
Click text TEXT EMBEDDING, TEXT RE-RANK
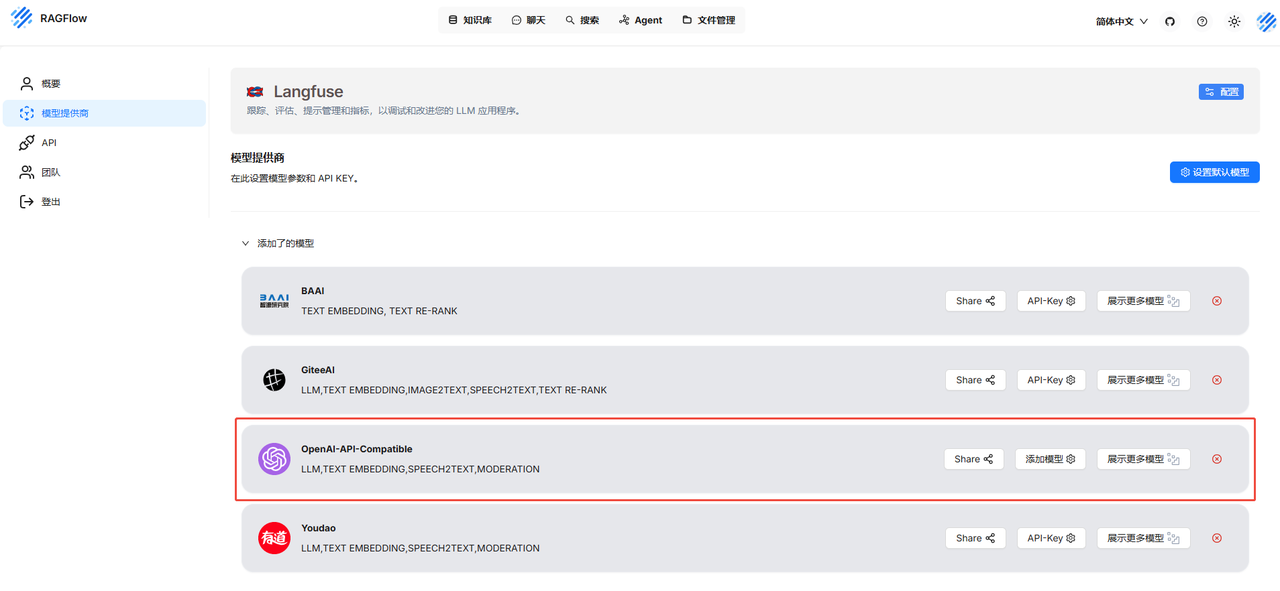tap(379, 311)
